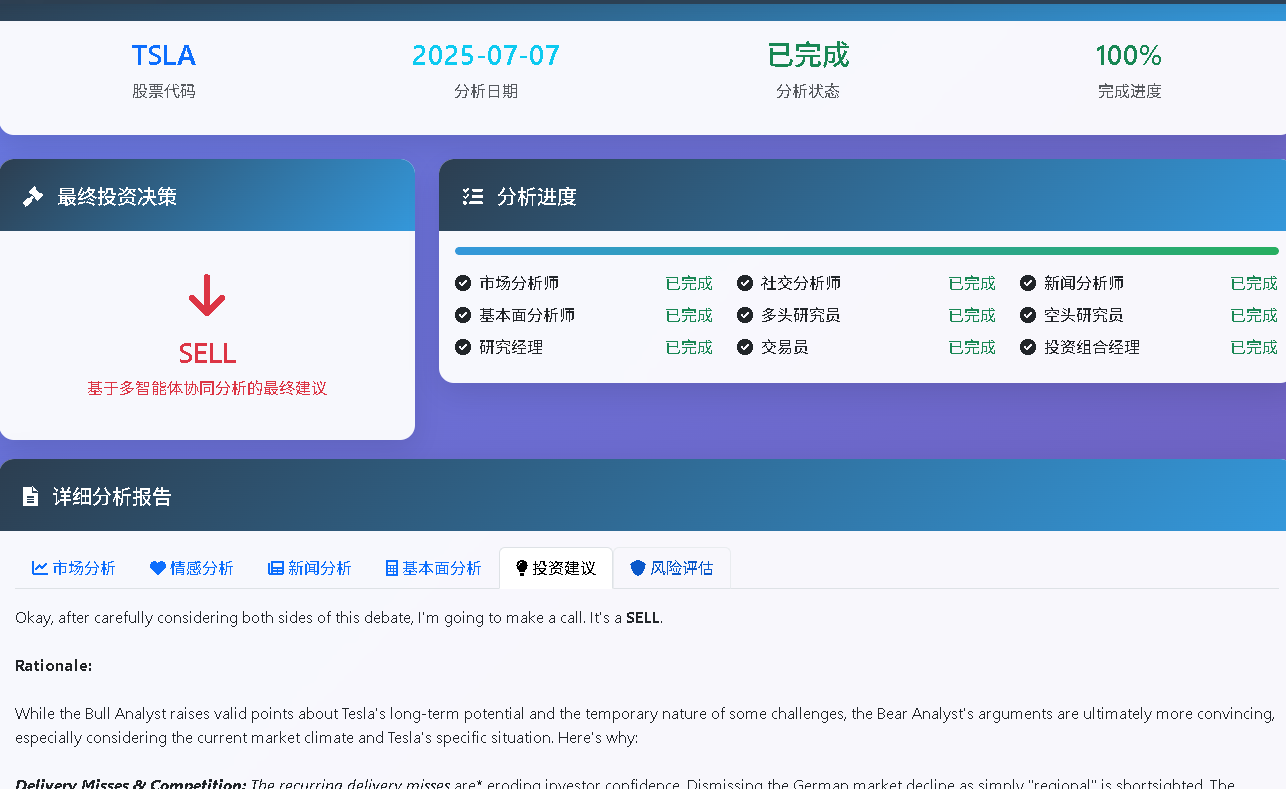Screen dimensions: 1286x789
Task: Click the 已完成 status link for 研究经理
Action: pyautogui.click(x=688, y=347)
